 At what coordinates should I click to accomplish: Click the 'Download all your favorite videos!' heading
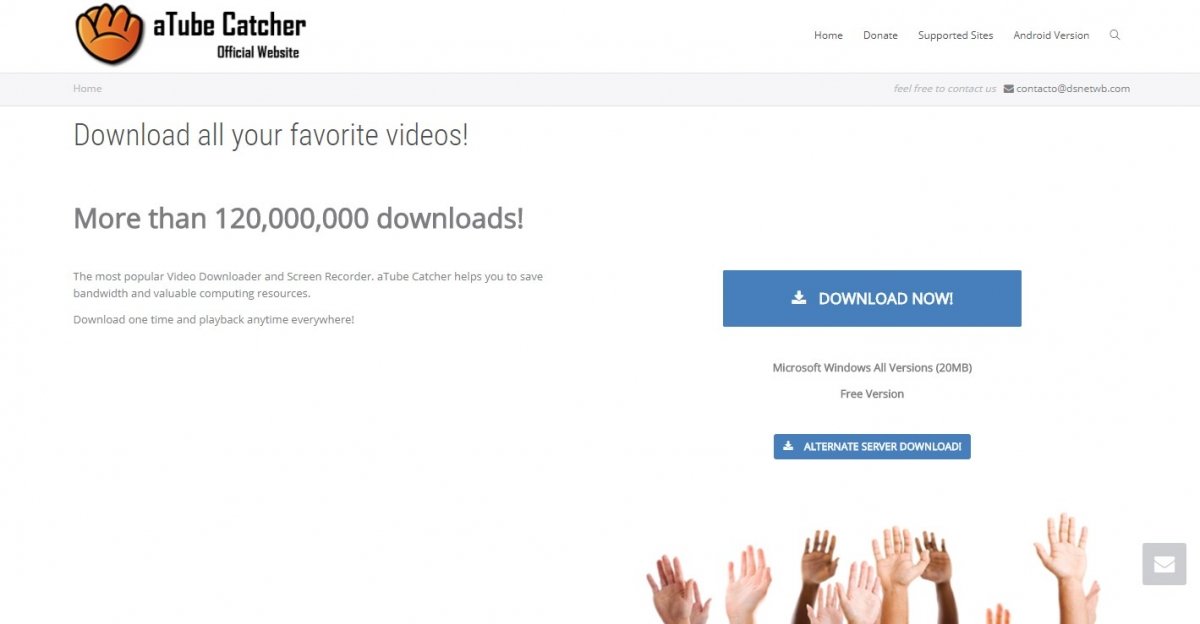click(x=271, y=134)
